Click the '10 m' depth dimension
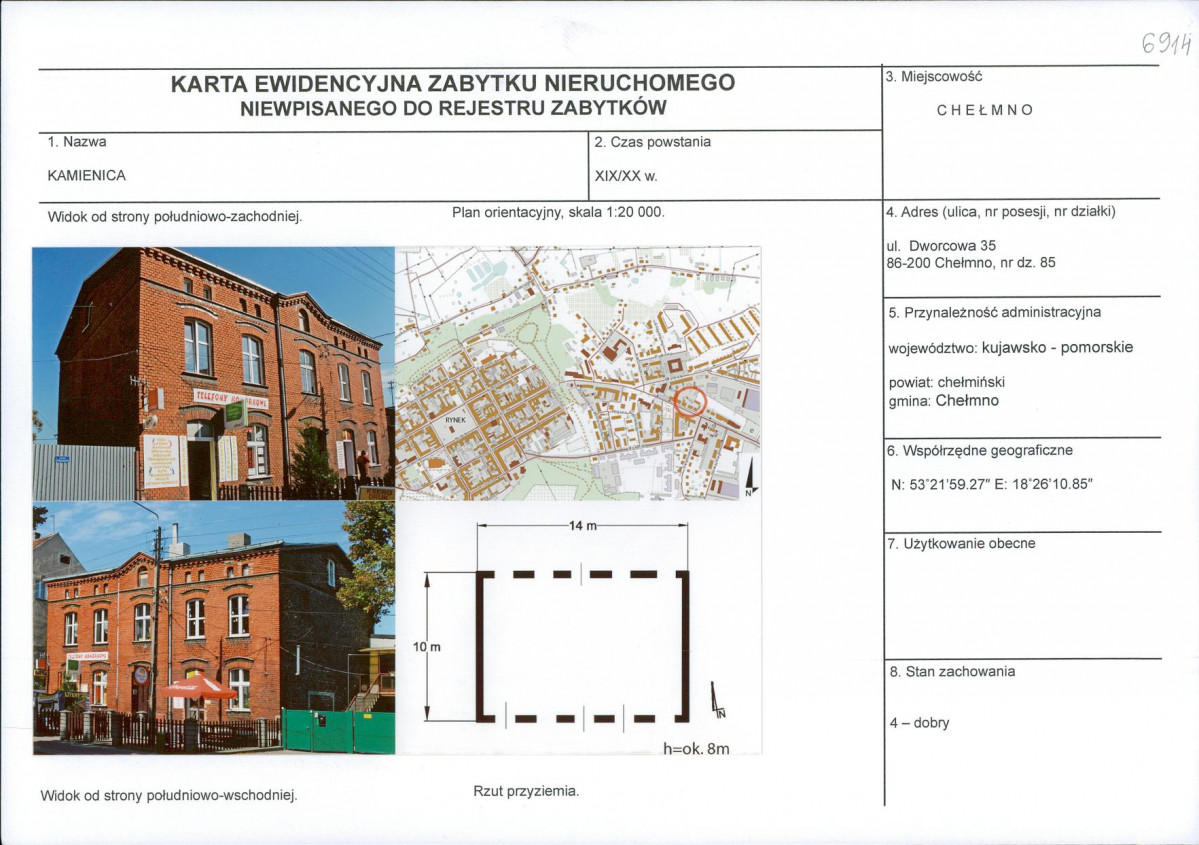Viewport: 1199px width, 845px height. pyautogui.click(x=427, y=647)
